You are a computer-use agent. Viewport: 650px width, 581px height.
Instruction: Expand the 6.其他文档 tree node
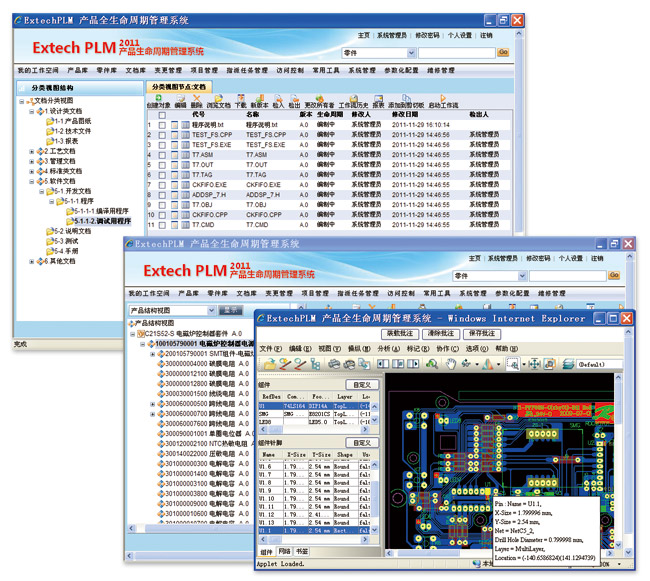(x=32, y=261)
